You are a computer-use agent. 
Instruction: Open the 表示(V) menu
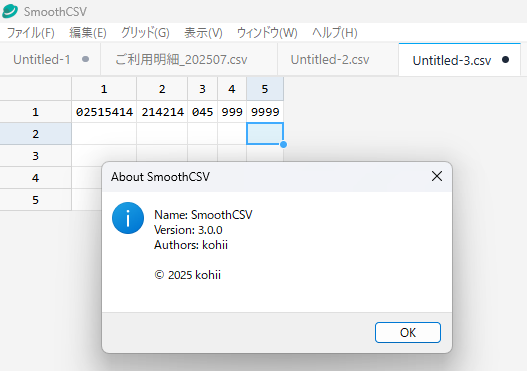click(203, 33)
